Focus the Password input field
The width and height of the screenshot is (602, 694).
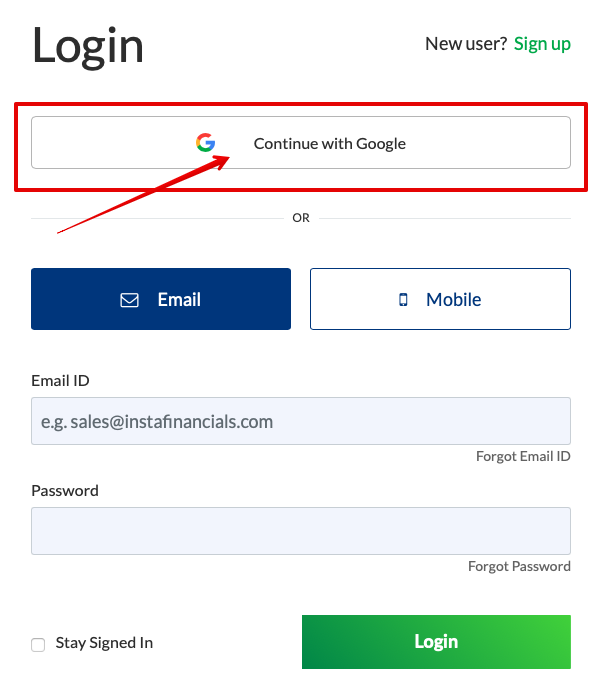pos(301,531)
